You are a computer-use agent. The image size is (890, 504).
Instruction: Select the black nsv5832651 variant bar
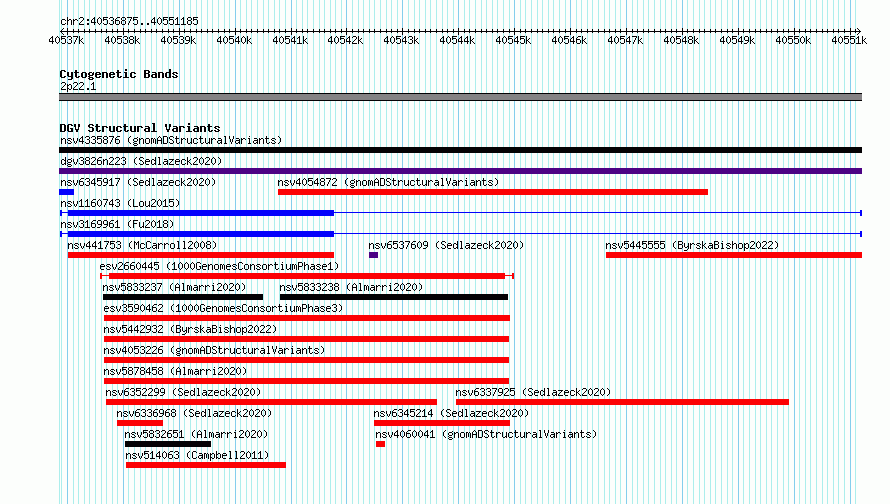168,444
